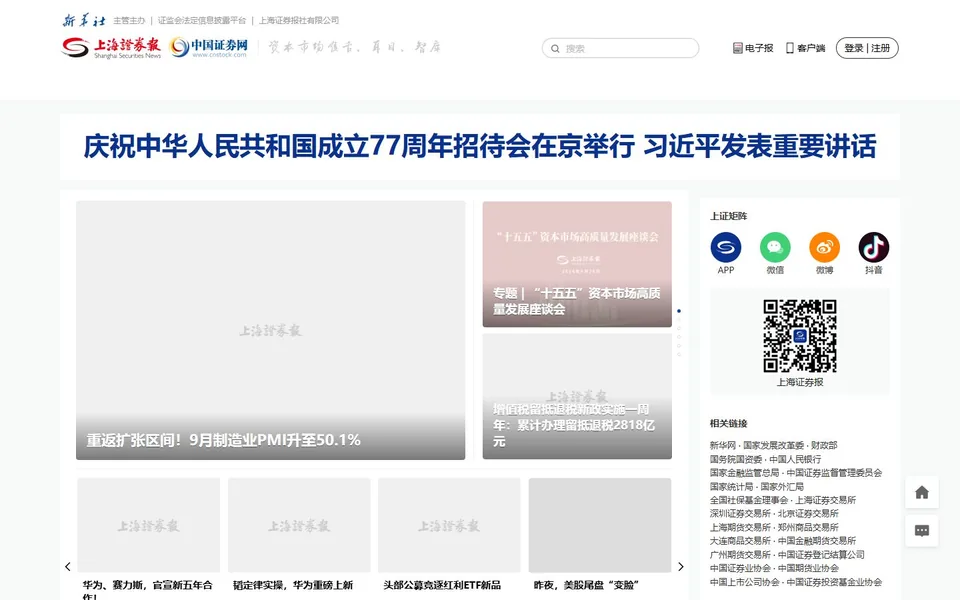960x600 pixels.
Task: Click the search magnifier icon
Action: [555, 48]
